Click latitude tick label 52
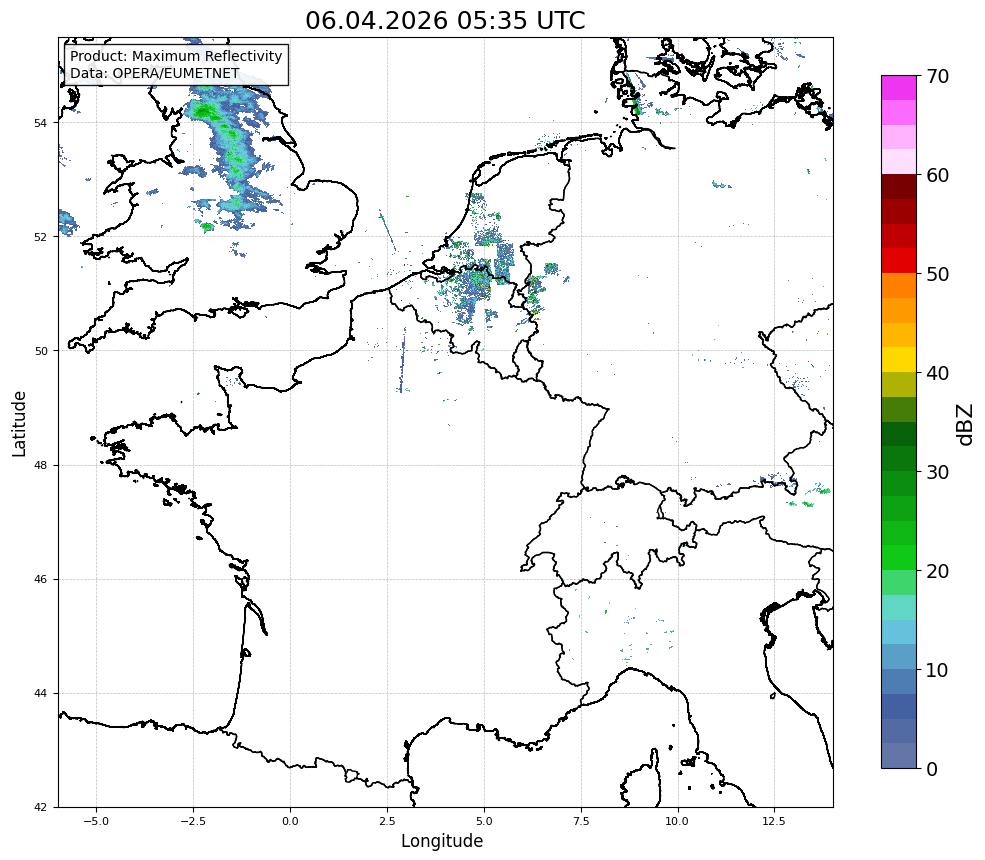The width and height of the screenshot is (985, 860). click(x=40, y=237)
